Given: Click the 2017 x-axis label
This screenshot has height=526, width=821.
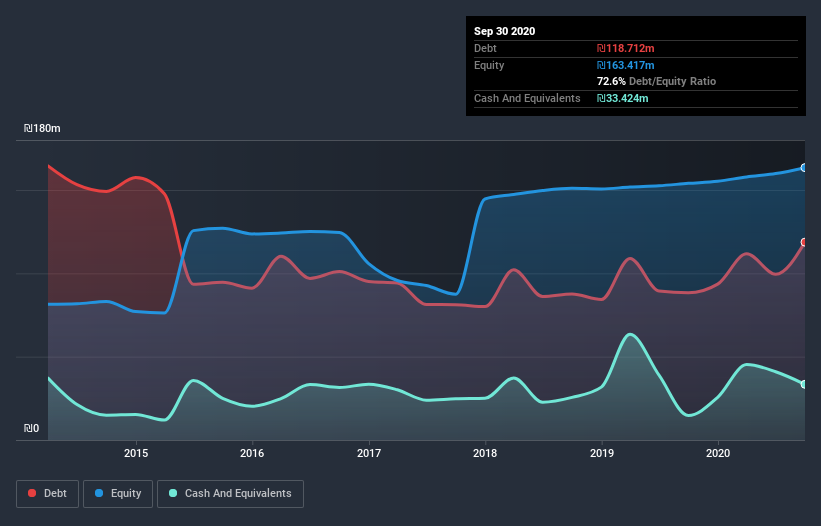Looking at the screenshot, I should (x=369, y=453).
